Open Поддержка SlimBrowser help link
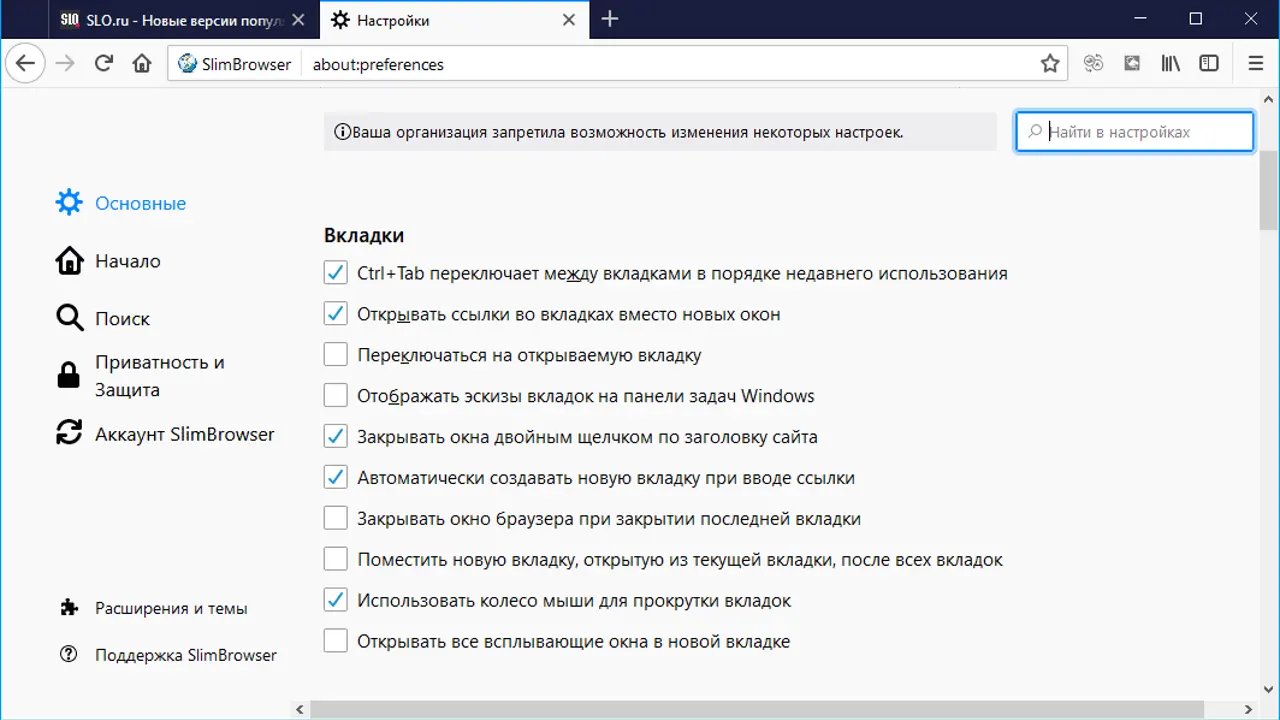The image size is (1280, 720). 185,655
